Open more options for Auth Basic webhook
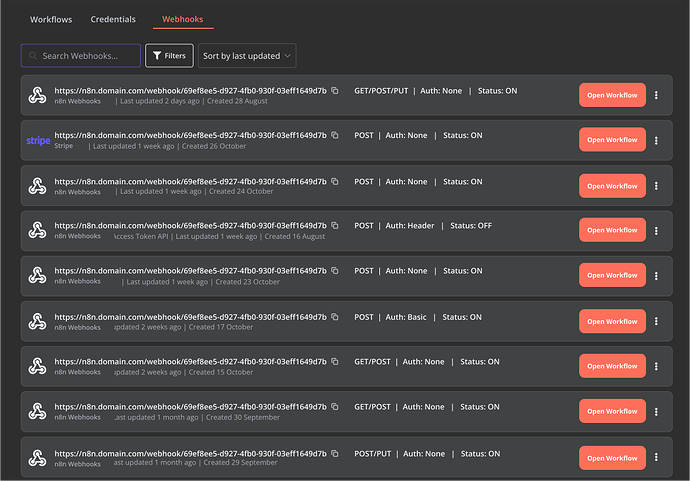Viewport: 690px width, 481px height. (x=656, y=321)
